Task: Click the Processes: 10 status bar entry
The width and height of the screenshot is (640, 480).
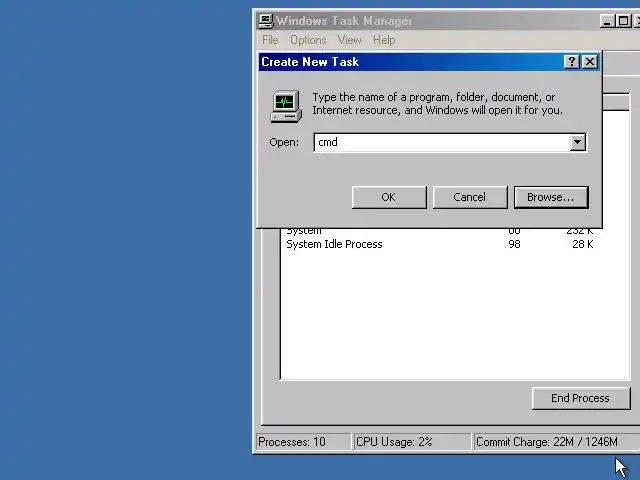Action: (x=303, y=442)
